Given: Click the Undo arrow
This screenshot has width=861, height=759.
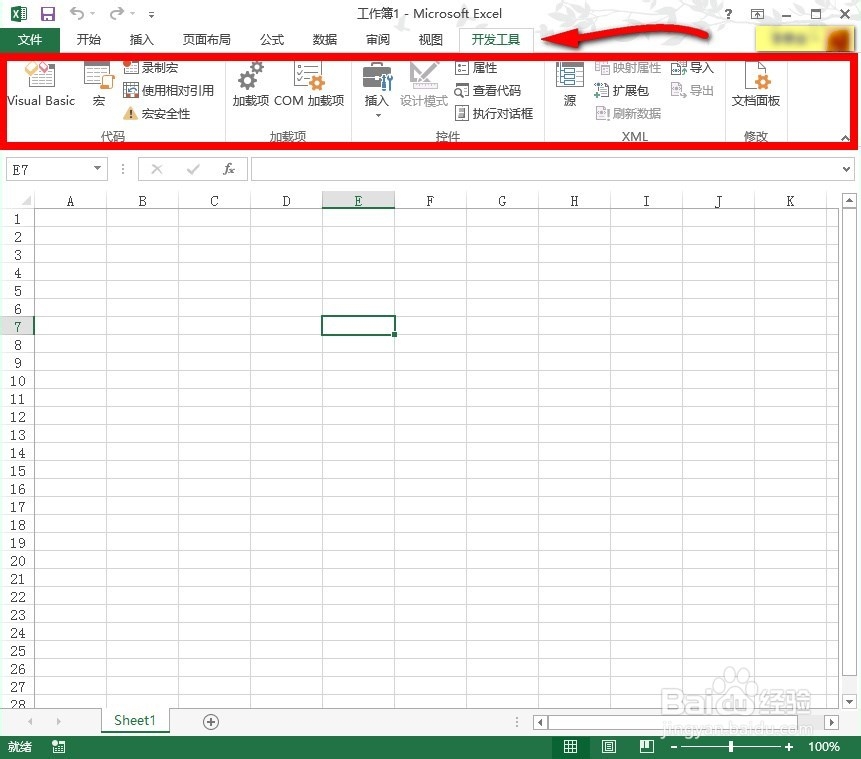Looking at the screenshot, I should pyautogui.click(x=77, y=13).
